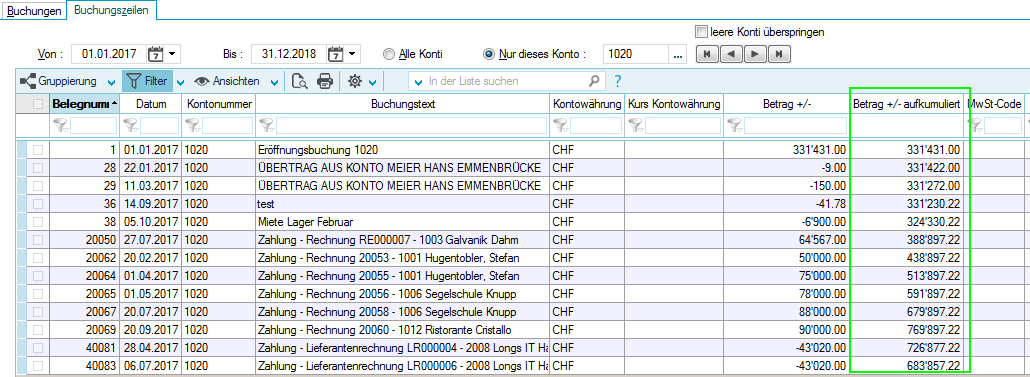Open Kurs Kontowährung column filter icon
Screen dimensions: 1030x377
click(x=636, y=124)
